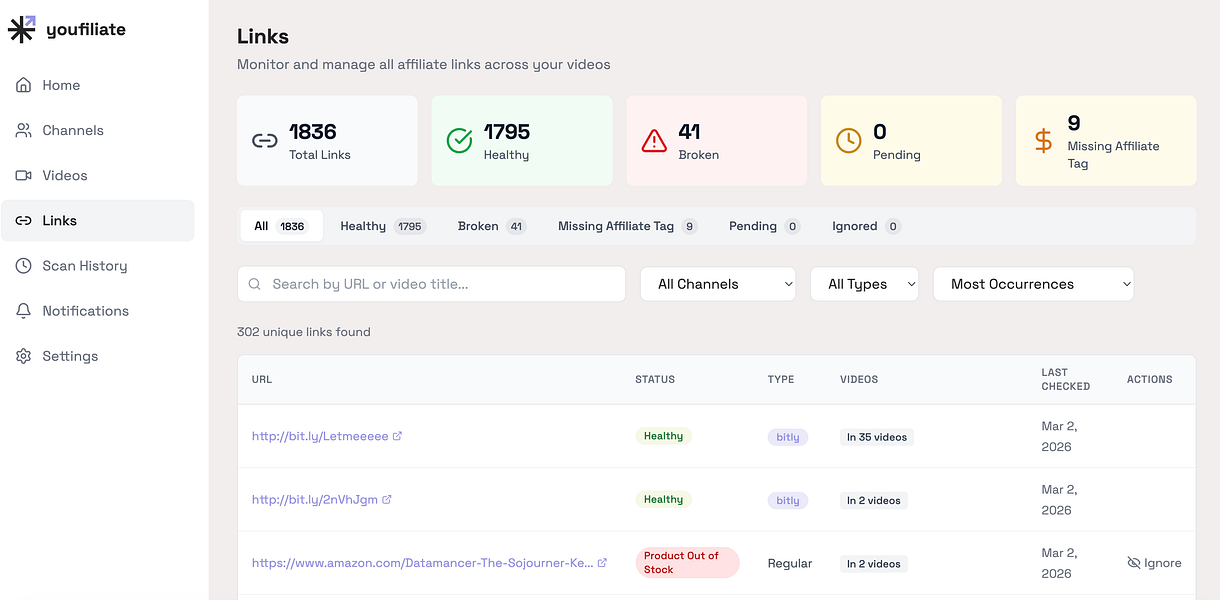Image resolution: width=1220 pixels, height=600 pixels.
Task: Click the 1836 Total Links summary card
Action: point(327,141)
